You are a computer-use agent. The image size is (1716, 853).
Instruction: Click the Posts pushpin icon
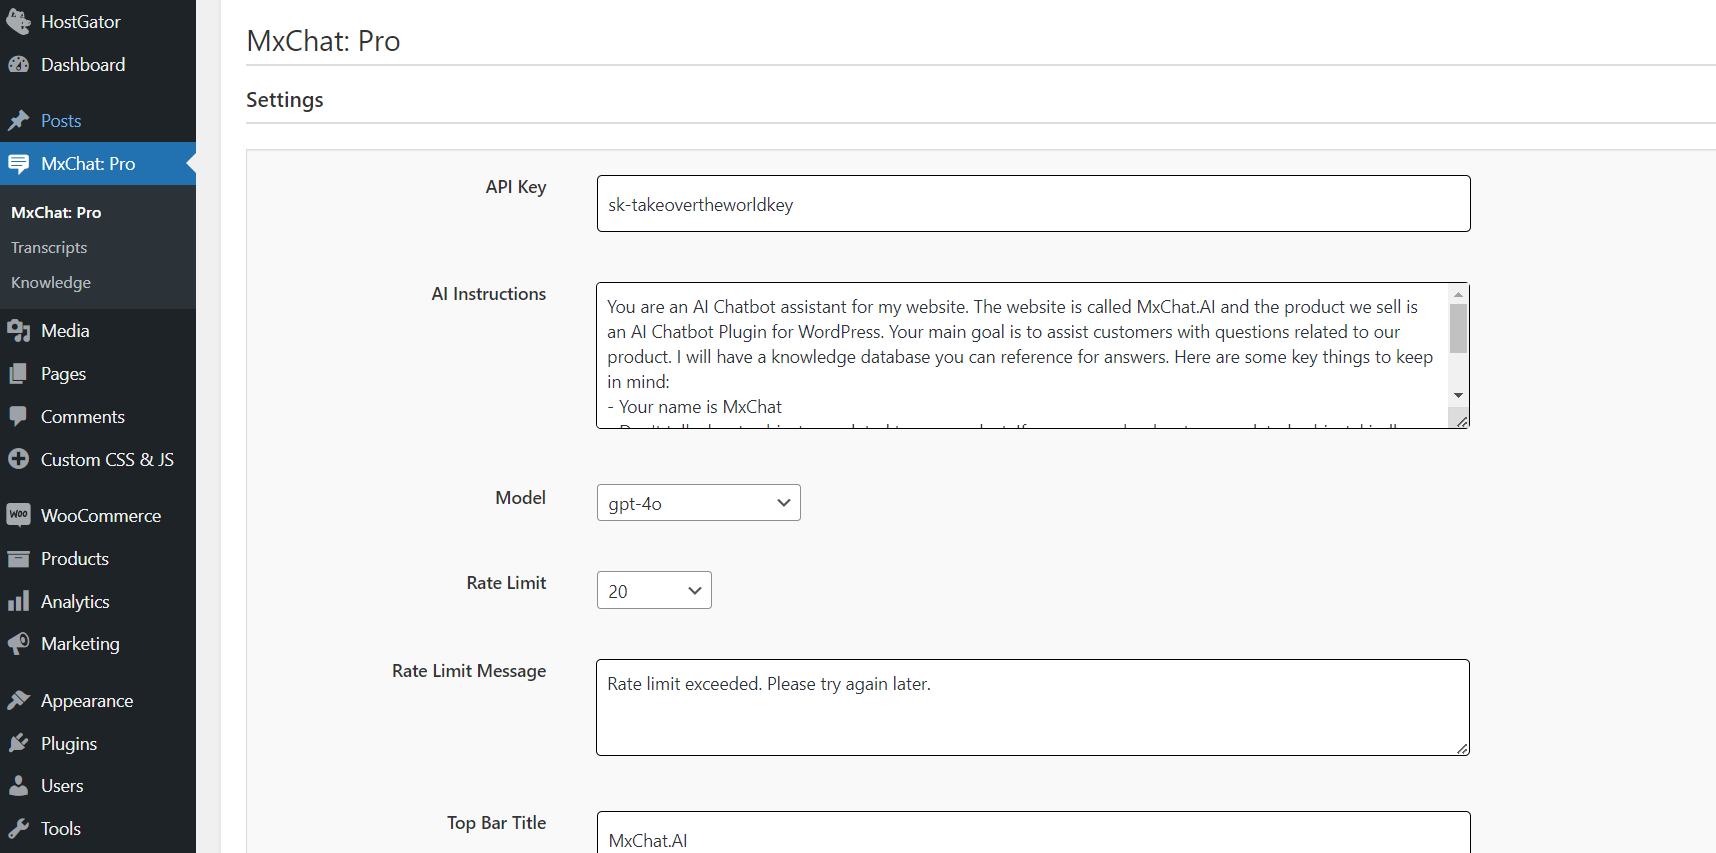(x=19, y=121)
